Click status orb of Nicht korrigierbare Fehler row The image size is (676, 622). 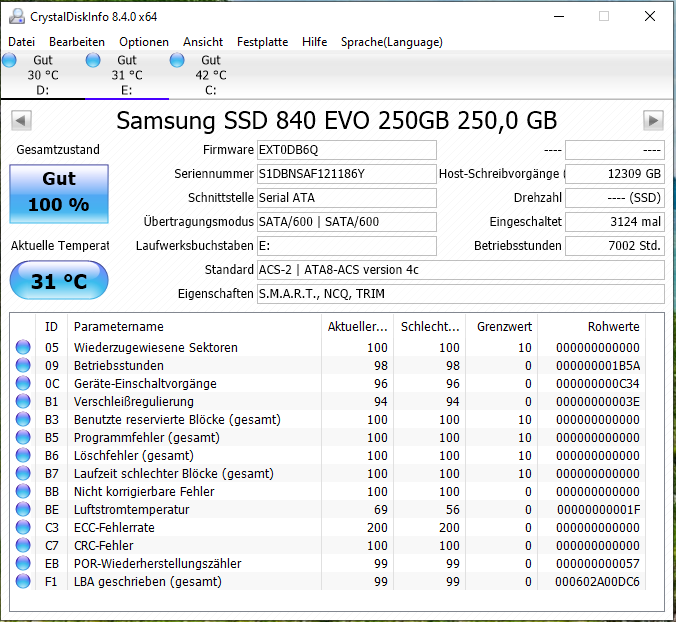pyautogui.click(x=23, y=491)
